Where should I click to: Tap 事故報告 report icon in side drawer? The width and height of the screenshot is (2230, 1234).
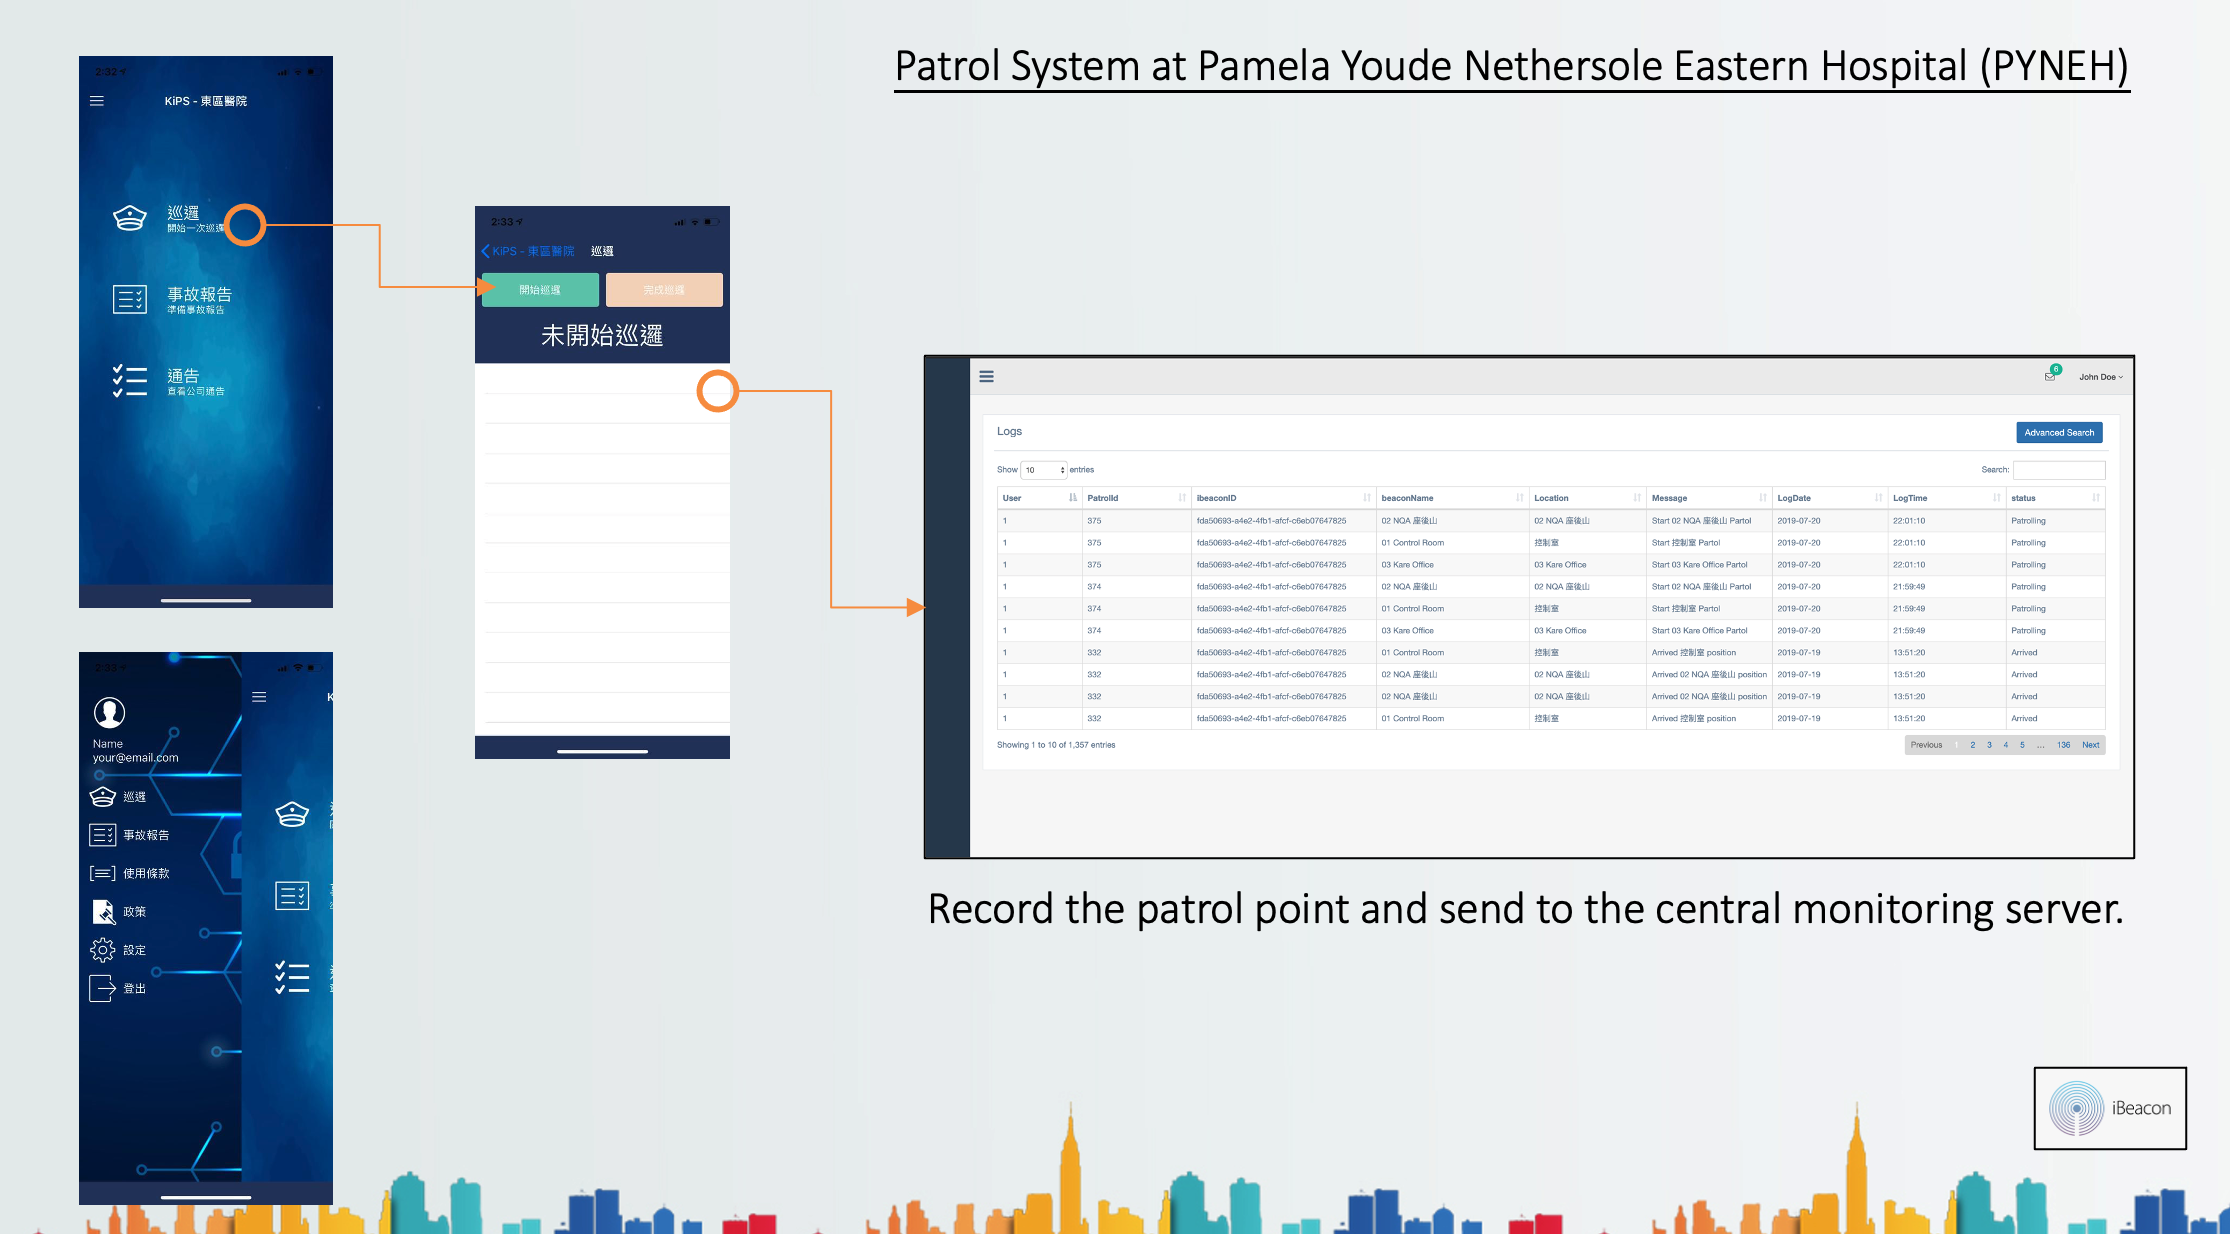[x=103, y=835]
